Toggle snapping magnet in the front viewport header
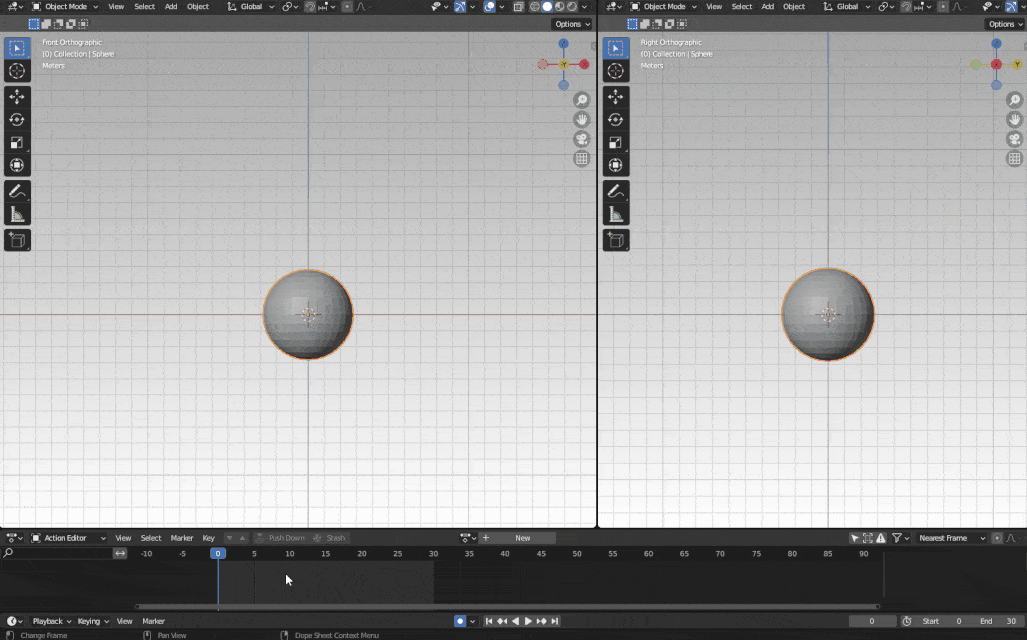Viewport: 1027px width, 640px height. [x=310, y=7]
